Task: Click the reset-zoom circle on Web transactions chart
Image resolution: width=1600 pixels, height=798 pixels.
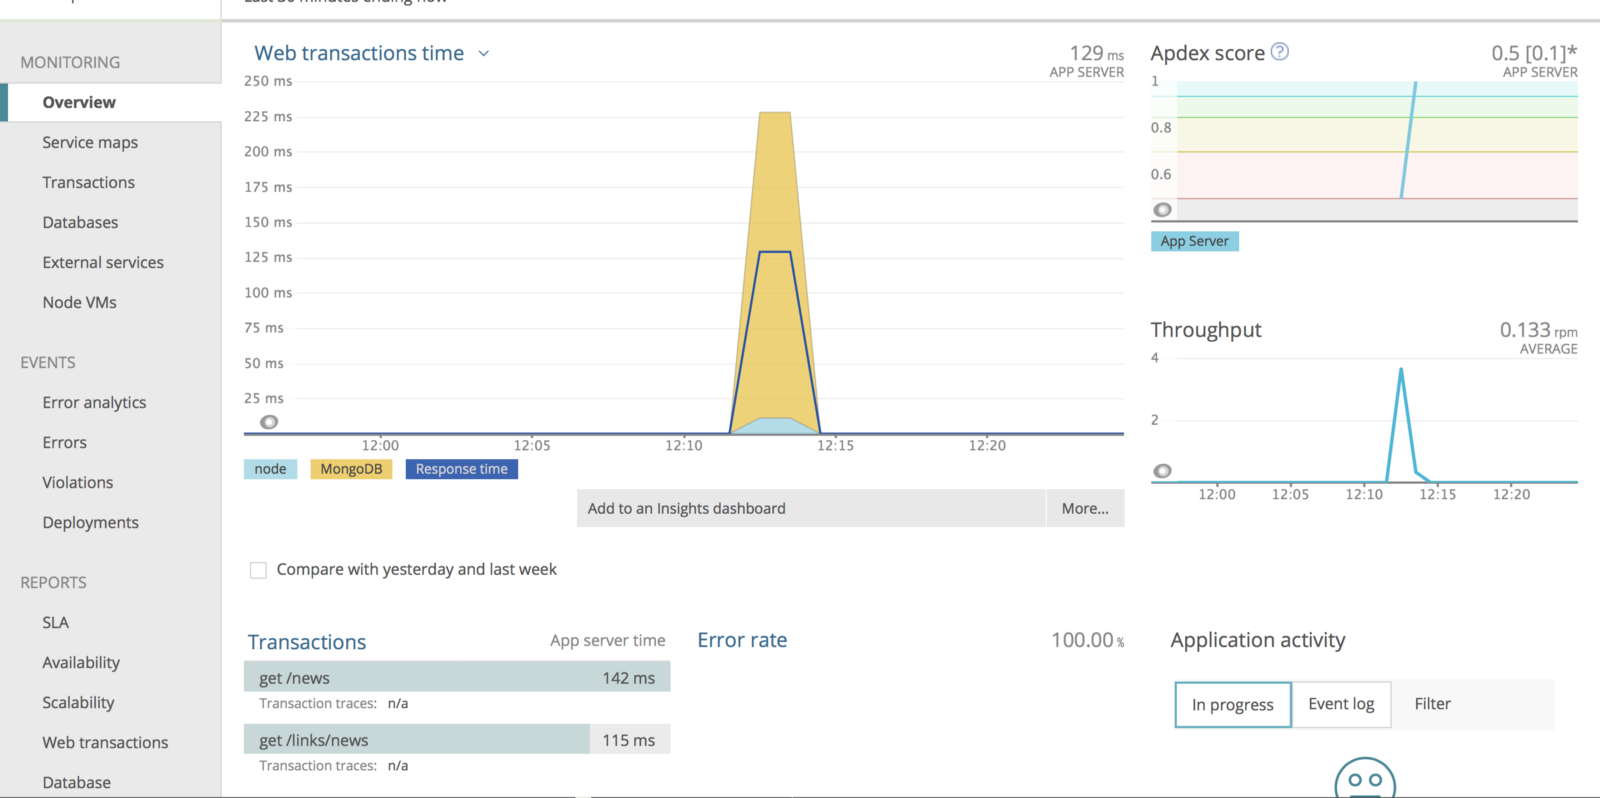Action: coord(269,422)
